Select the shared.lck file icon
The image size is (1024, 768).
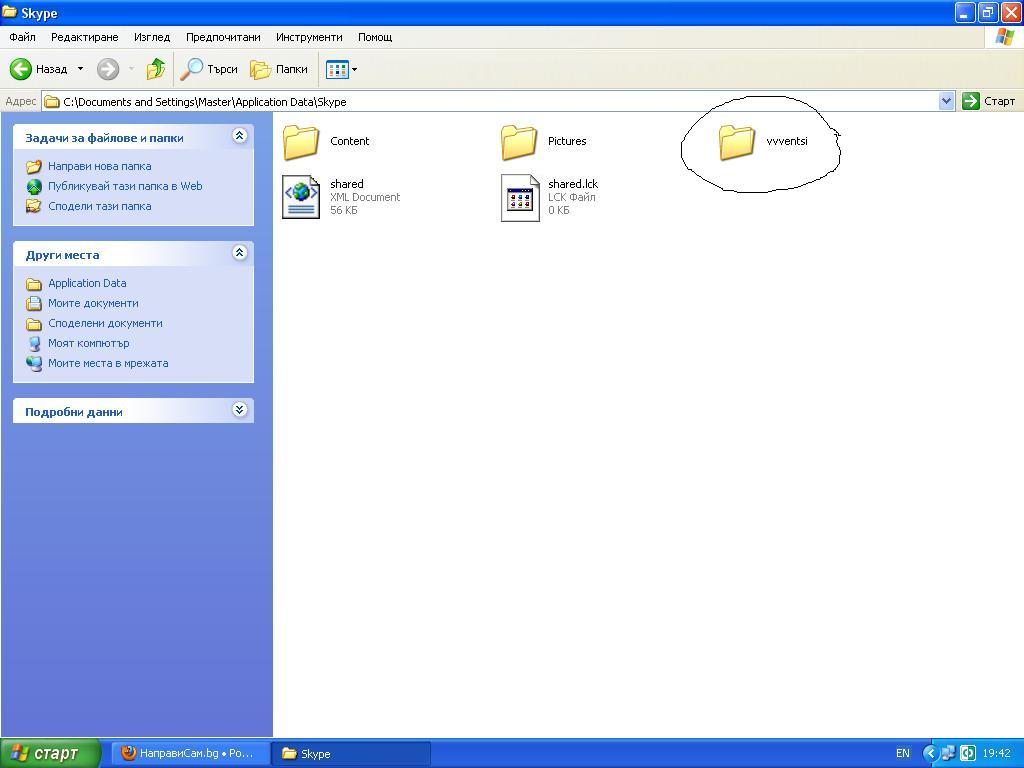tap(520, 197)
